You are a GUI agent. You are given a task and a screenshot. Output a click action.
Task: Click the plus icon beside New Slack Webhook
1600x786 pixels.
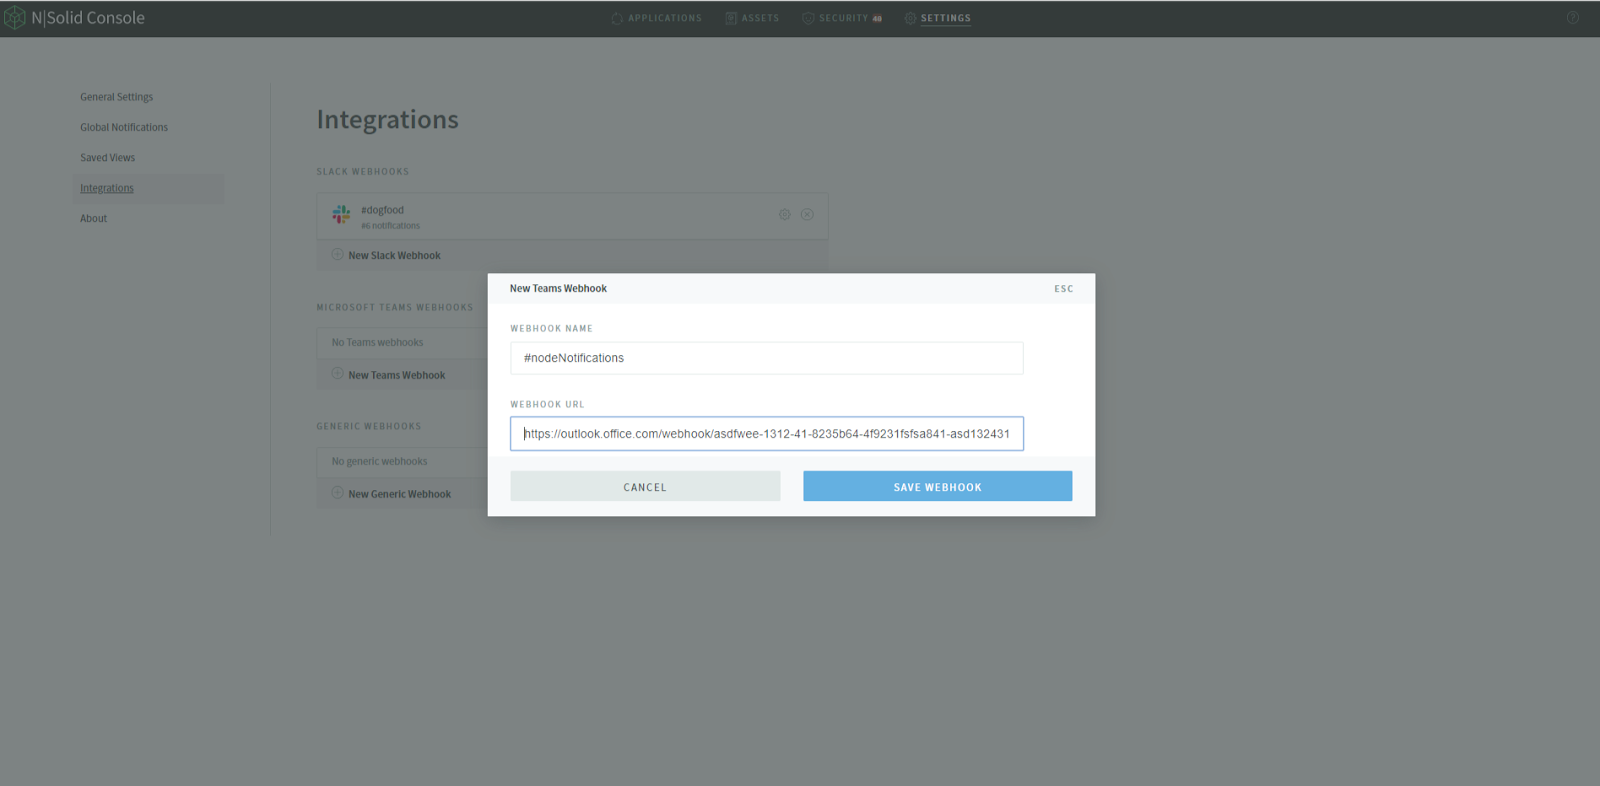[337, 254]
